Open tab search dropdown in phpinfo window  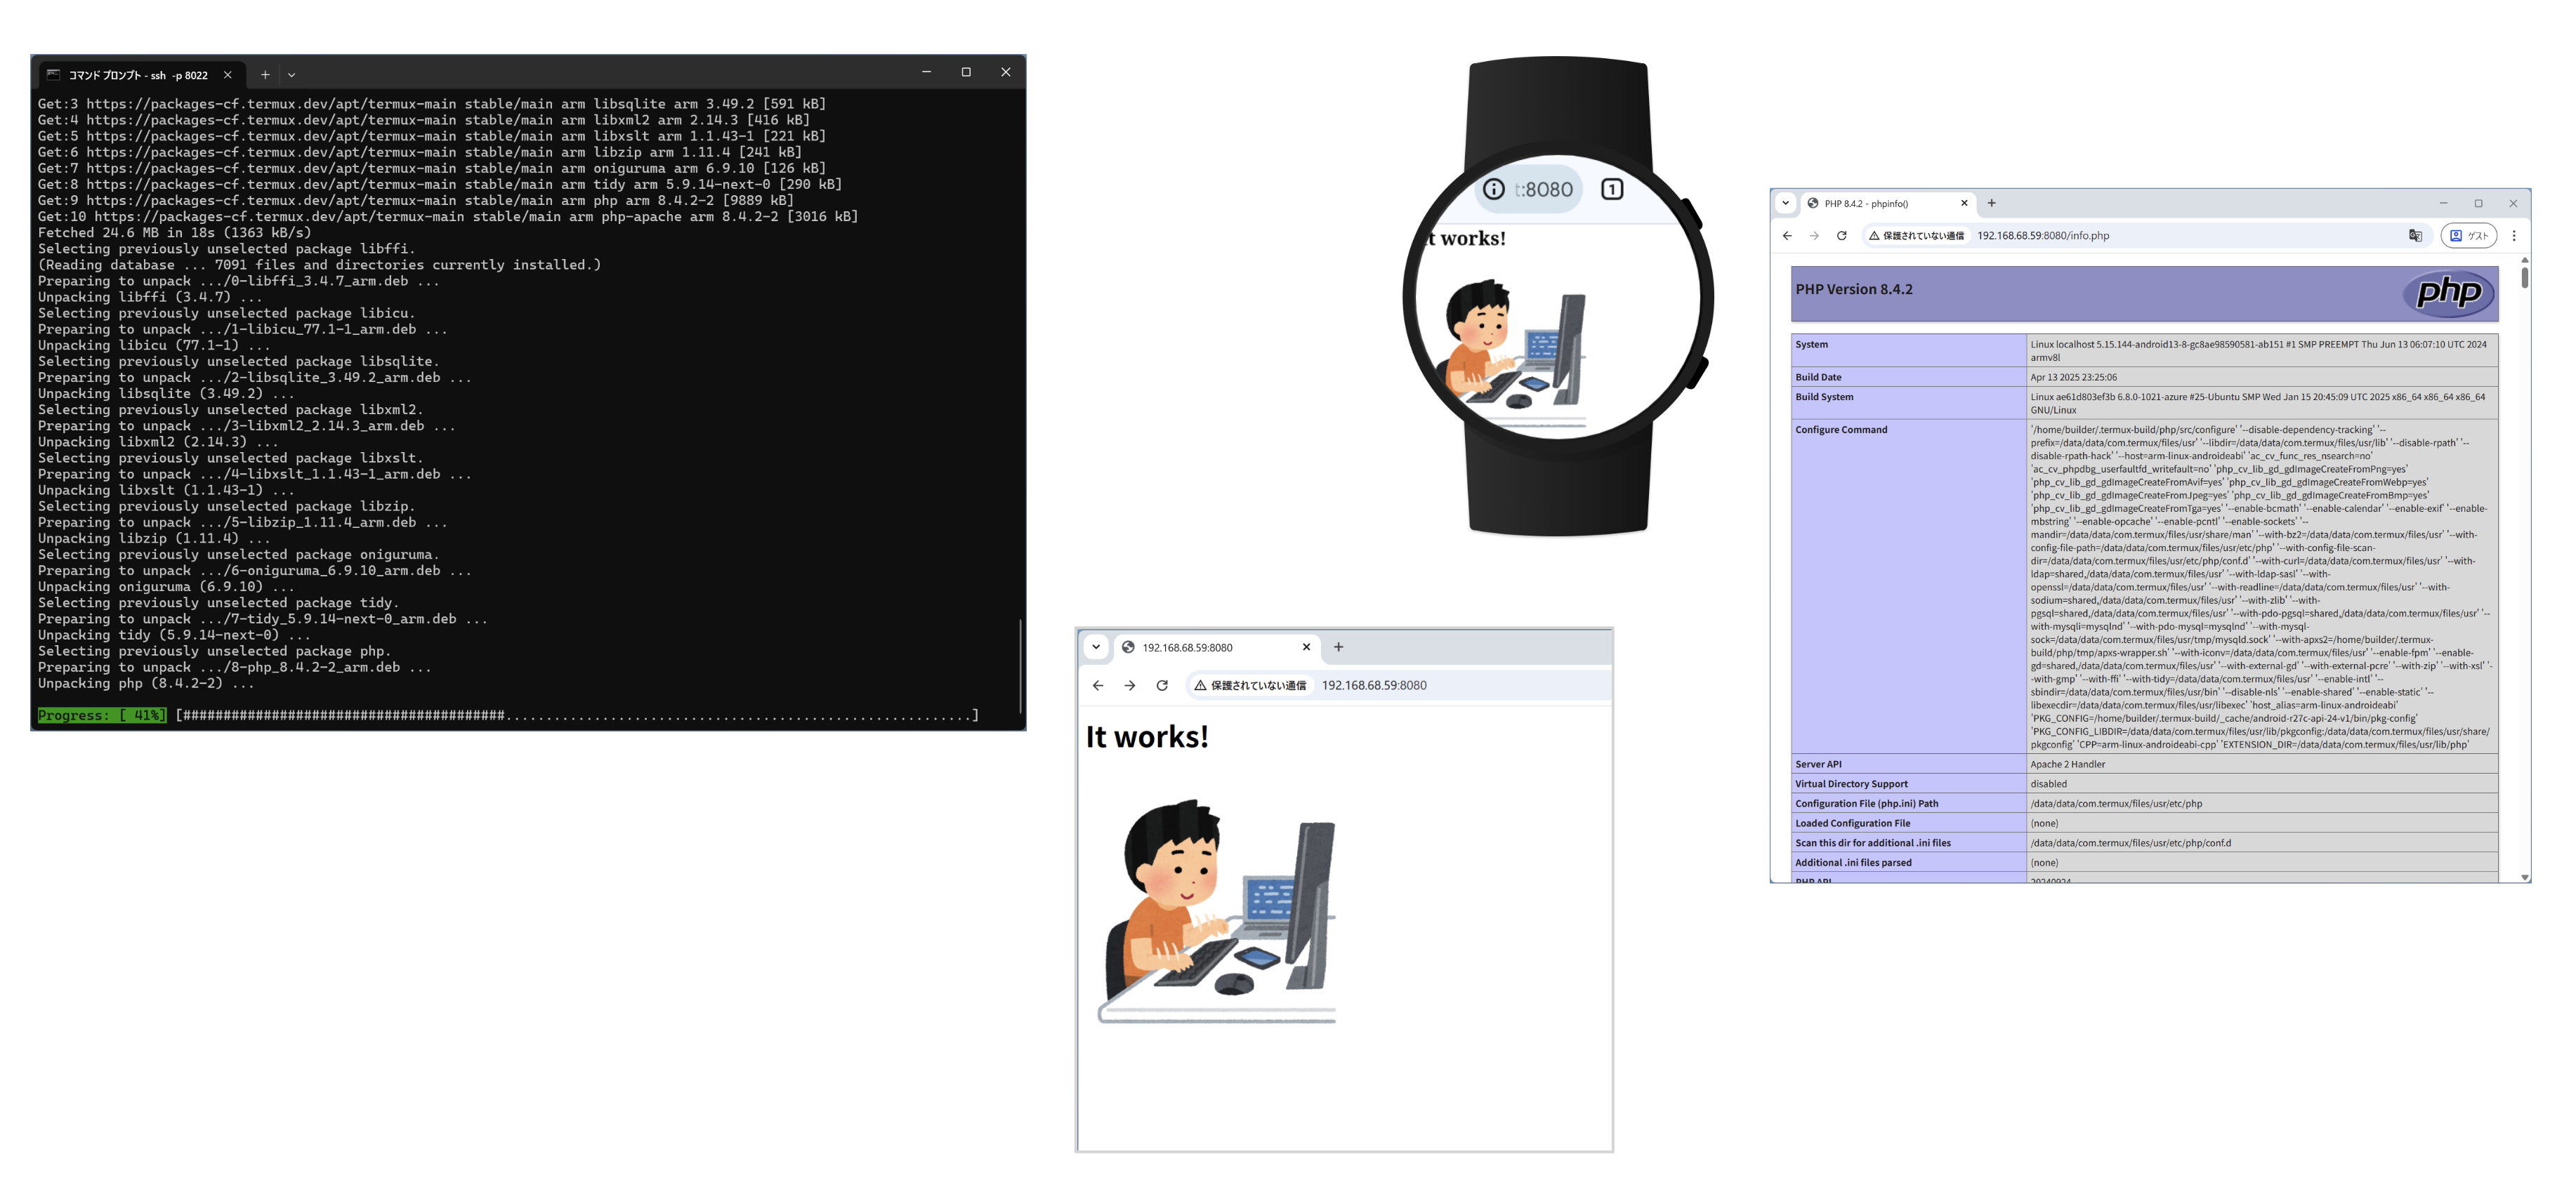[1785, 203]
